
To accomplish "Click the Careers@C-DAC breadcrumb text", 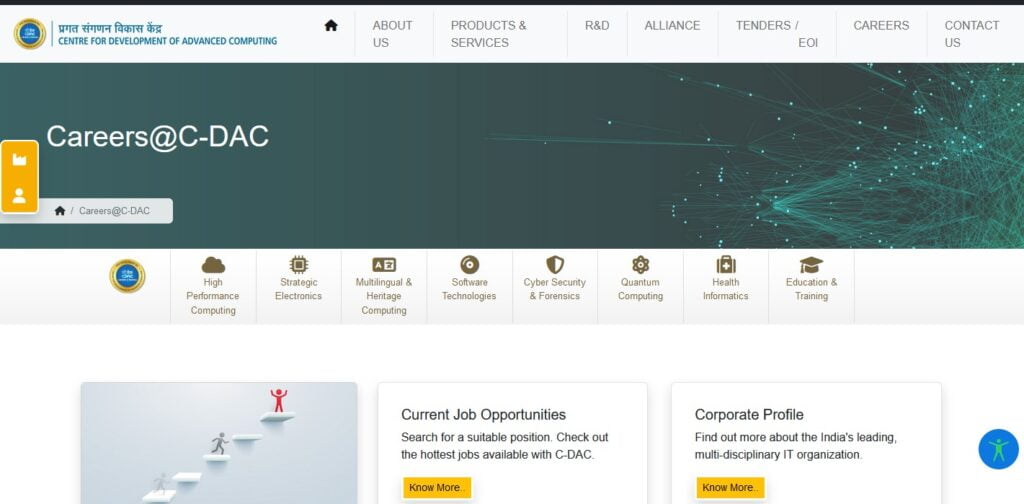I will pos(114,211).
